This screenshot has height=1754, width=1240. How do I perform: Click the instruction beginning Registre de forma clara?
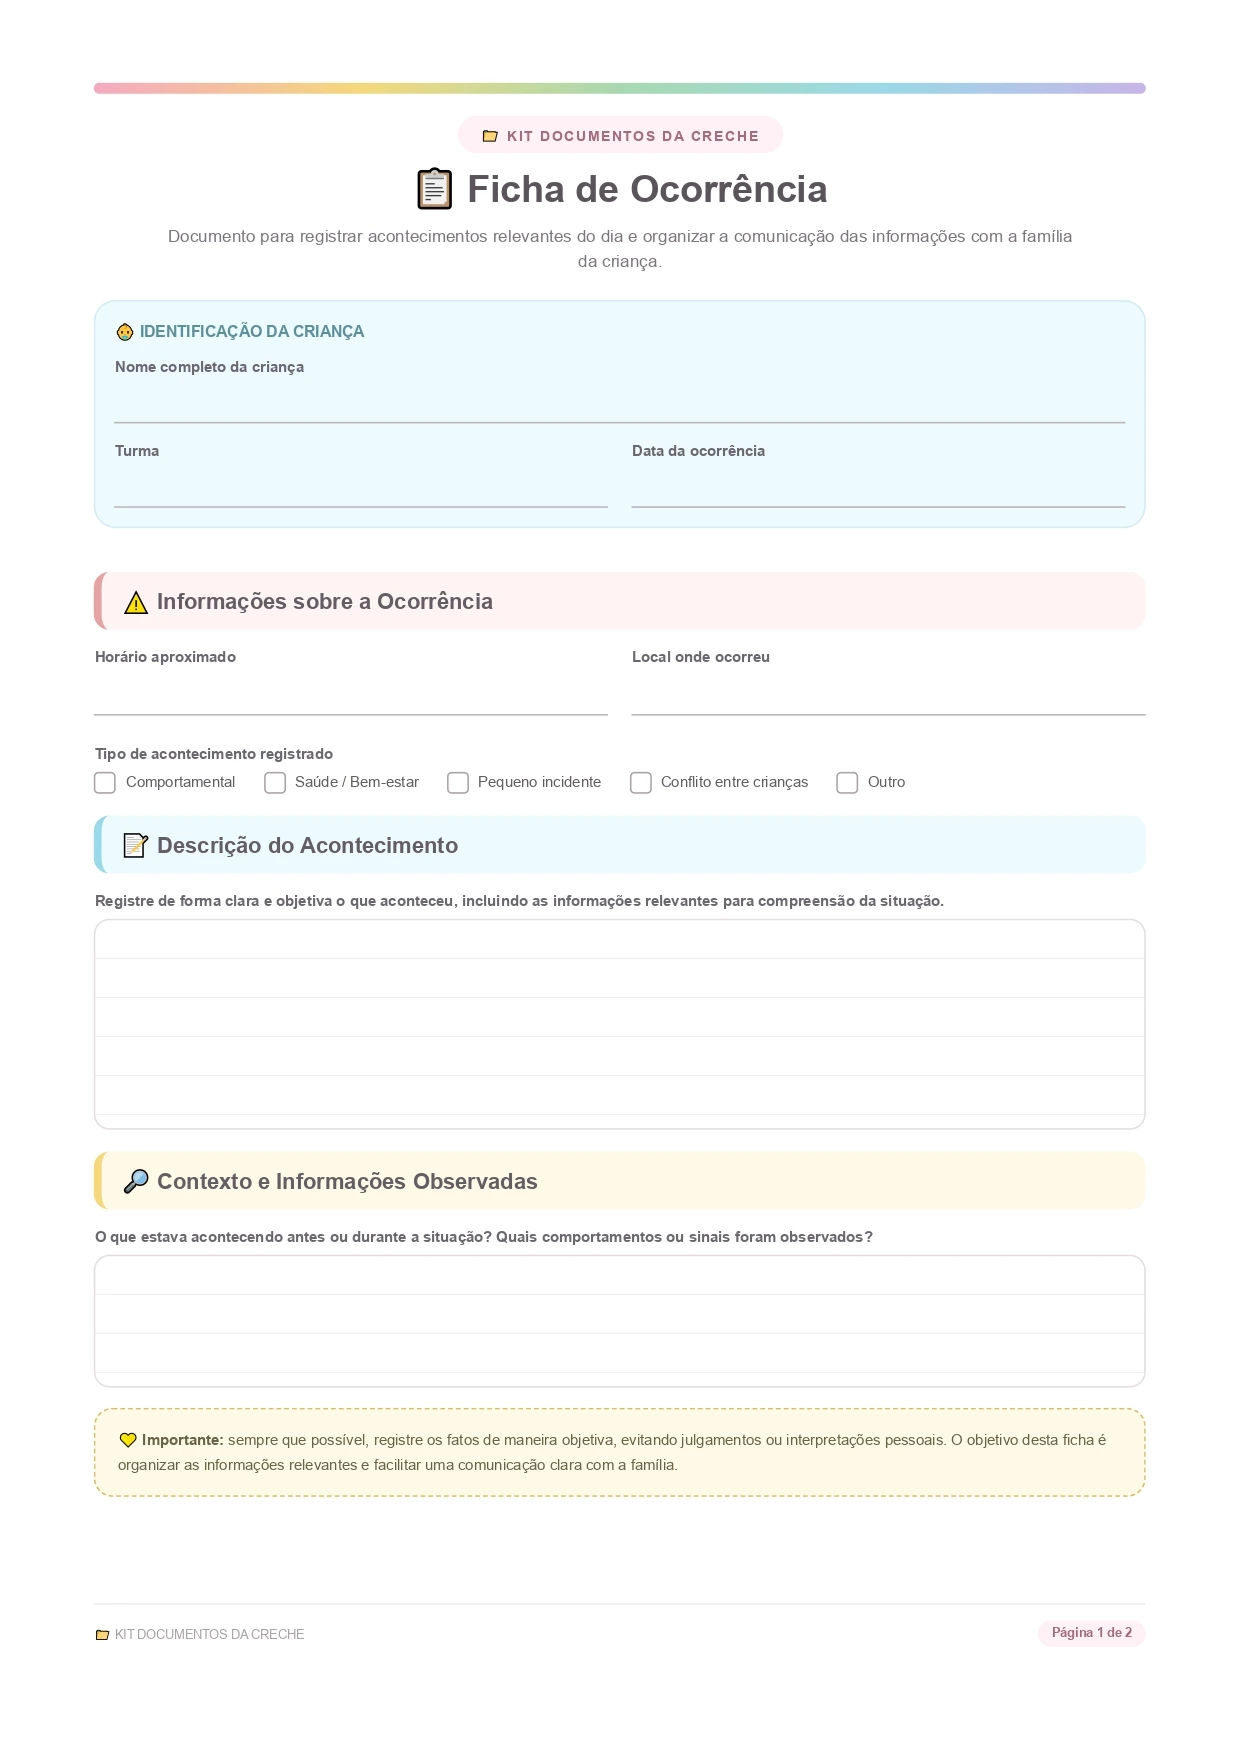coord(519,901)
